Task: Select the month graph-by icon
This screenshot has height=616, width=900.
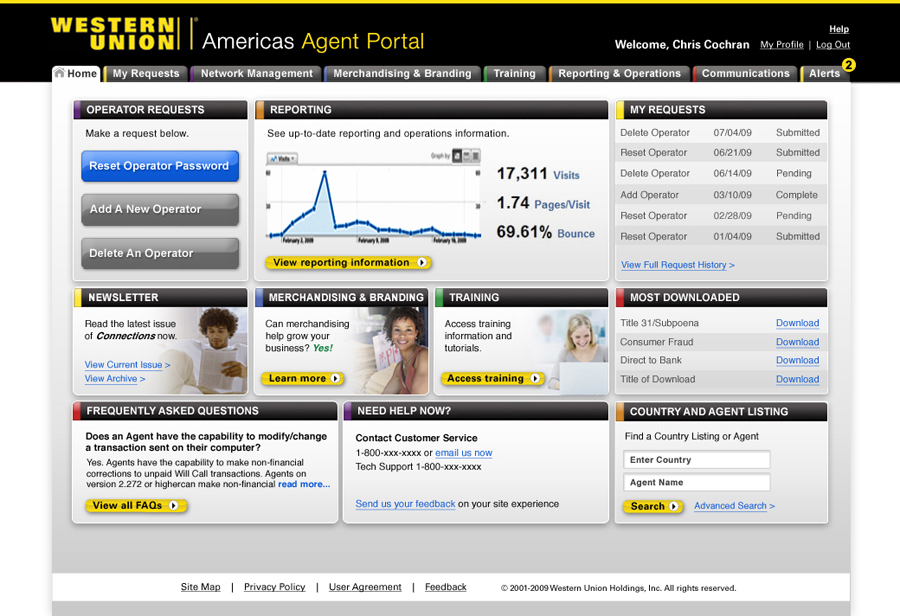Action: point(475,156)
